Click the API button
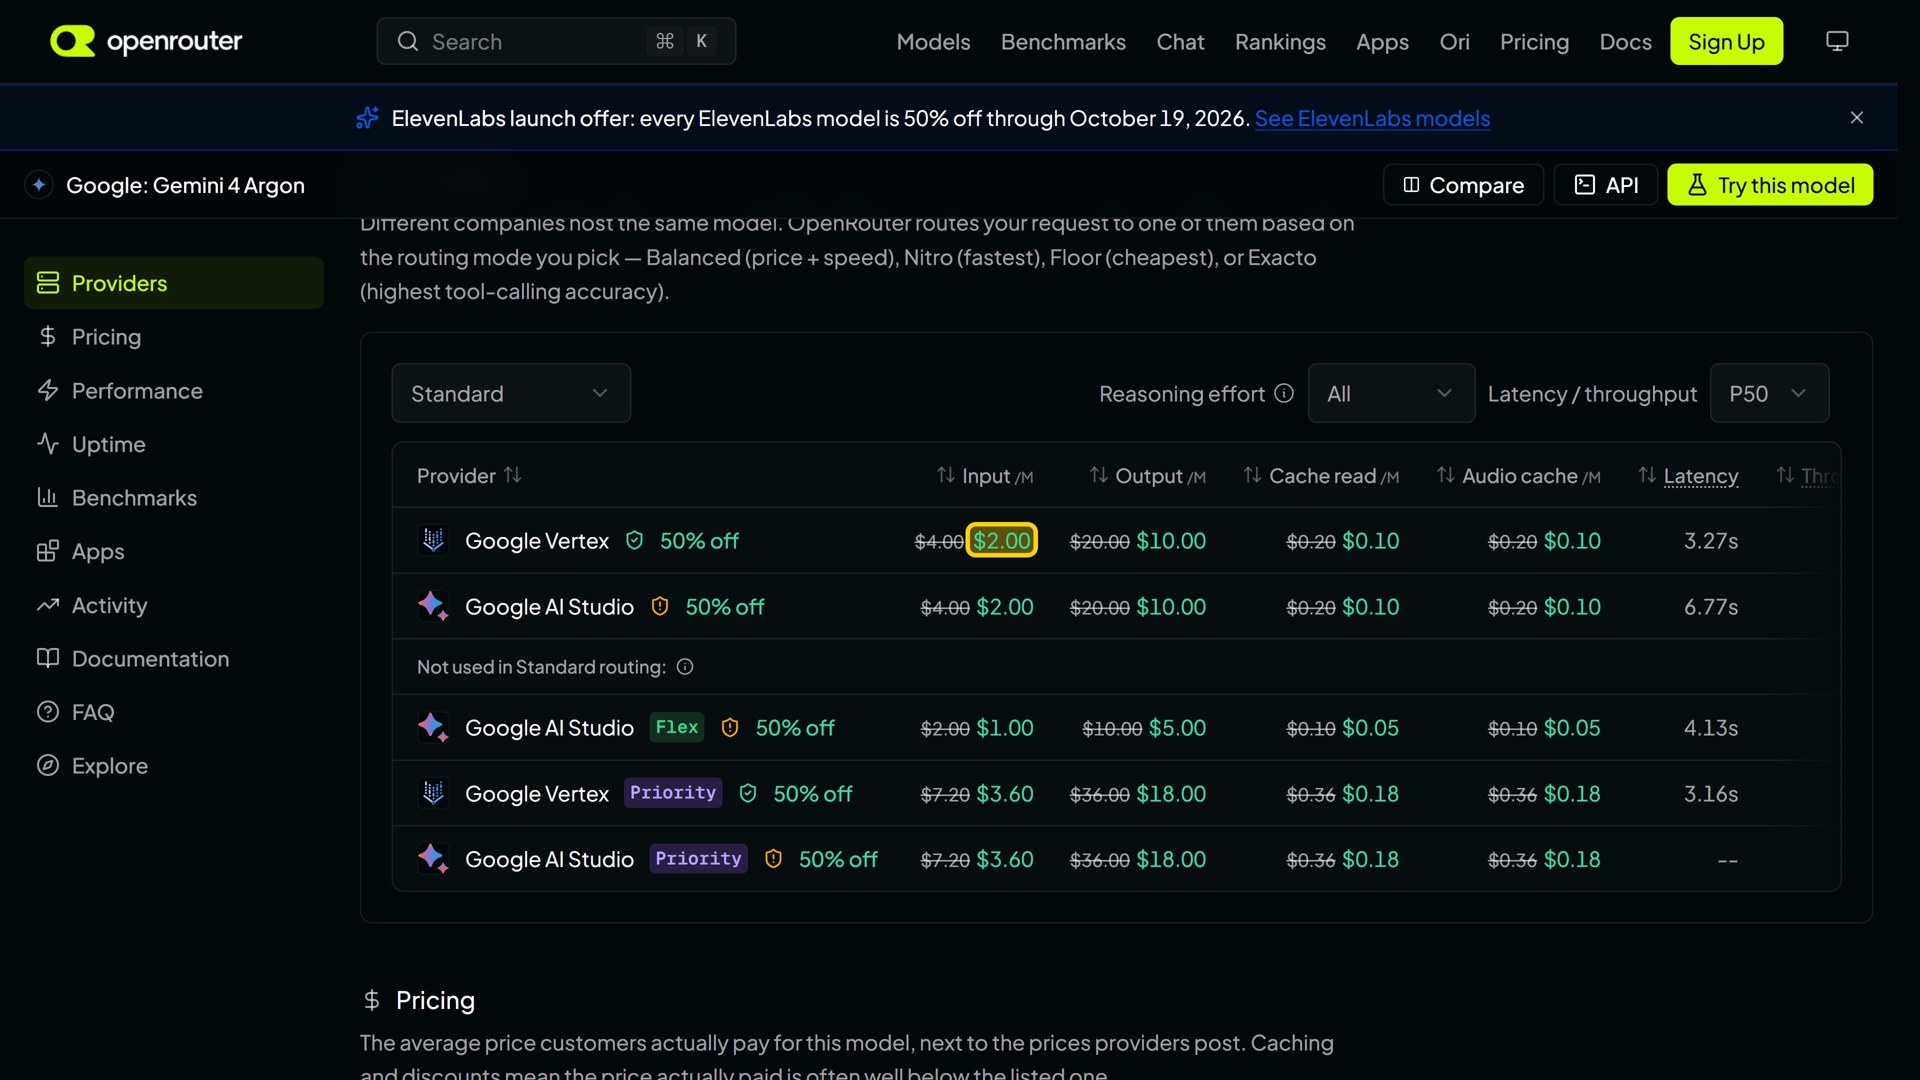The height and width of the screenshot is (1080, 1920). click(1606, 185)
